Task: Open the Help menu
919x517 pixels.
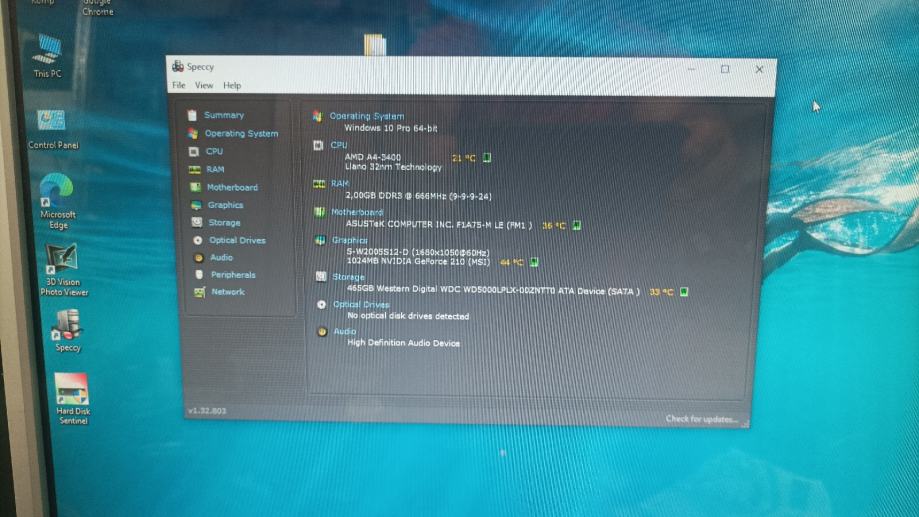Action: 232,86
